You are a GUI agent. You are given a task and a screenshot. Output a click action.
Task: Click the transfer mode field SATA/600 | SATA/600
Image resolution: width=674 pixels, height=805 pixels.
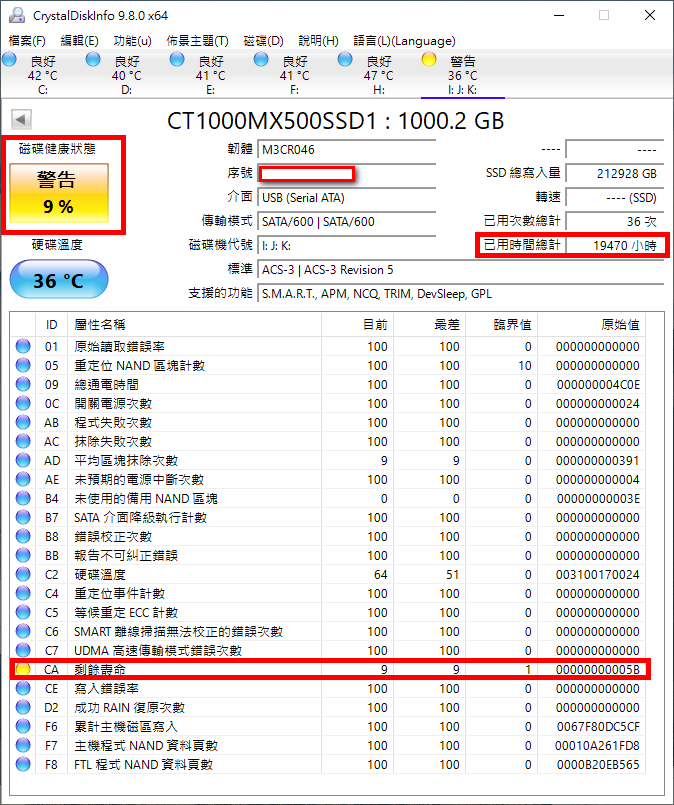[346, 222]
